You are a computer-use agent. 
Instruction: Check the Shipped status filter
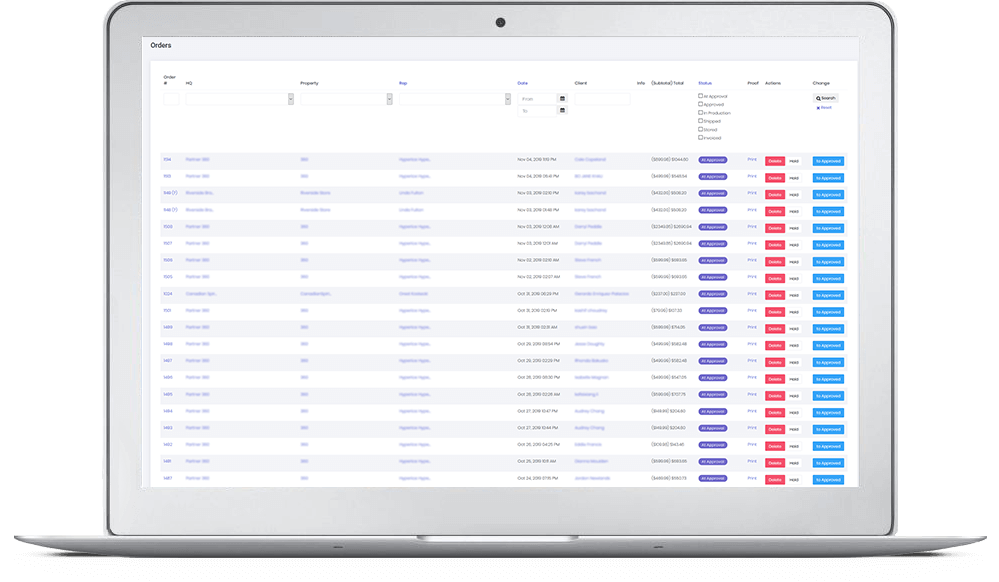(700, 121)
